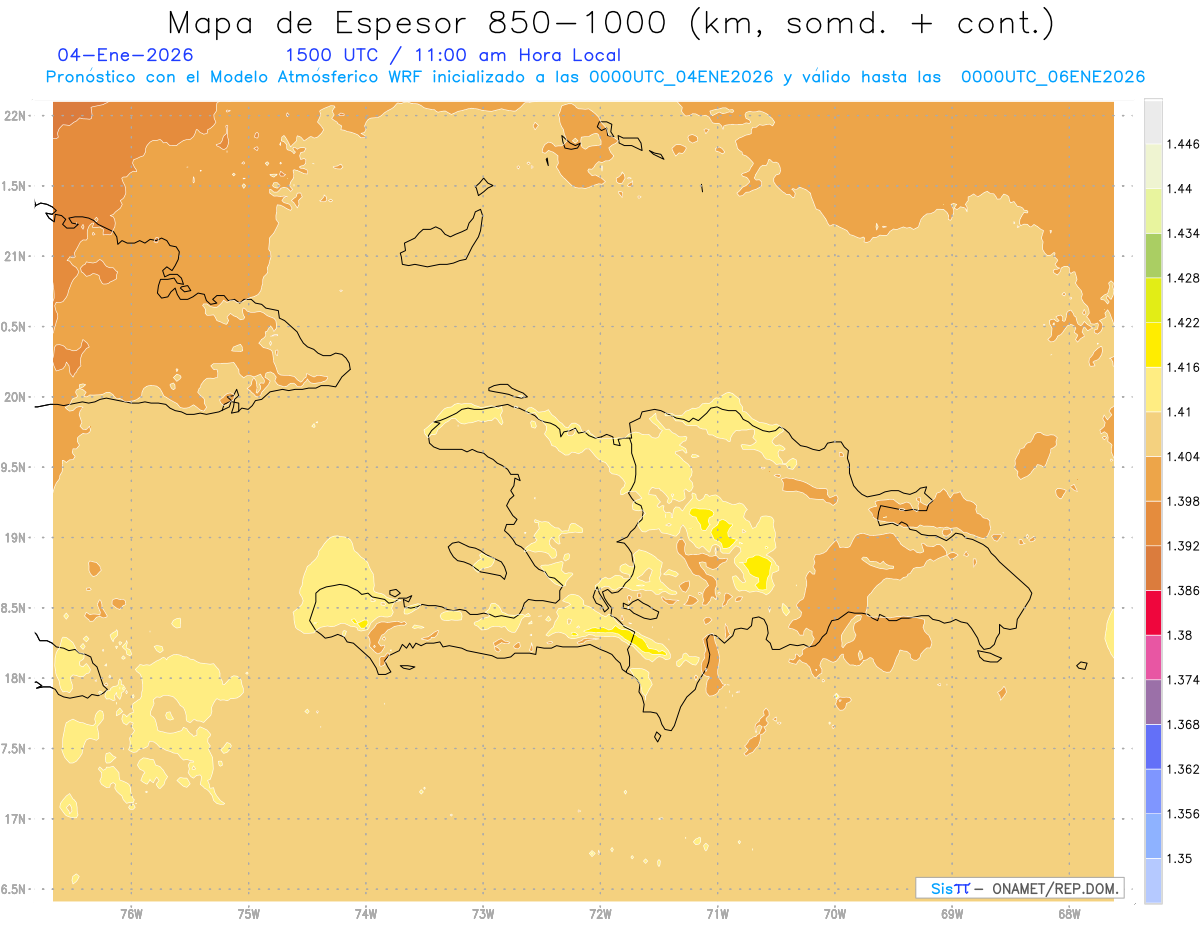Click the legend value 1.428

(x=1182, y=278)
